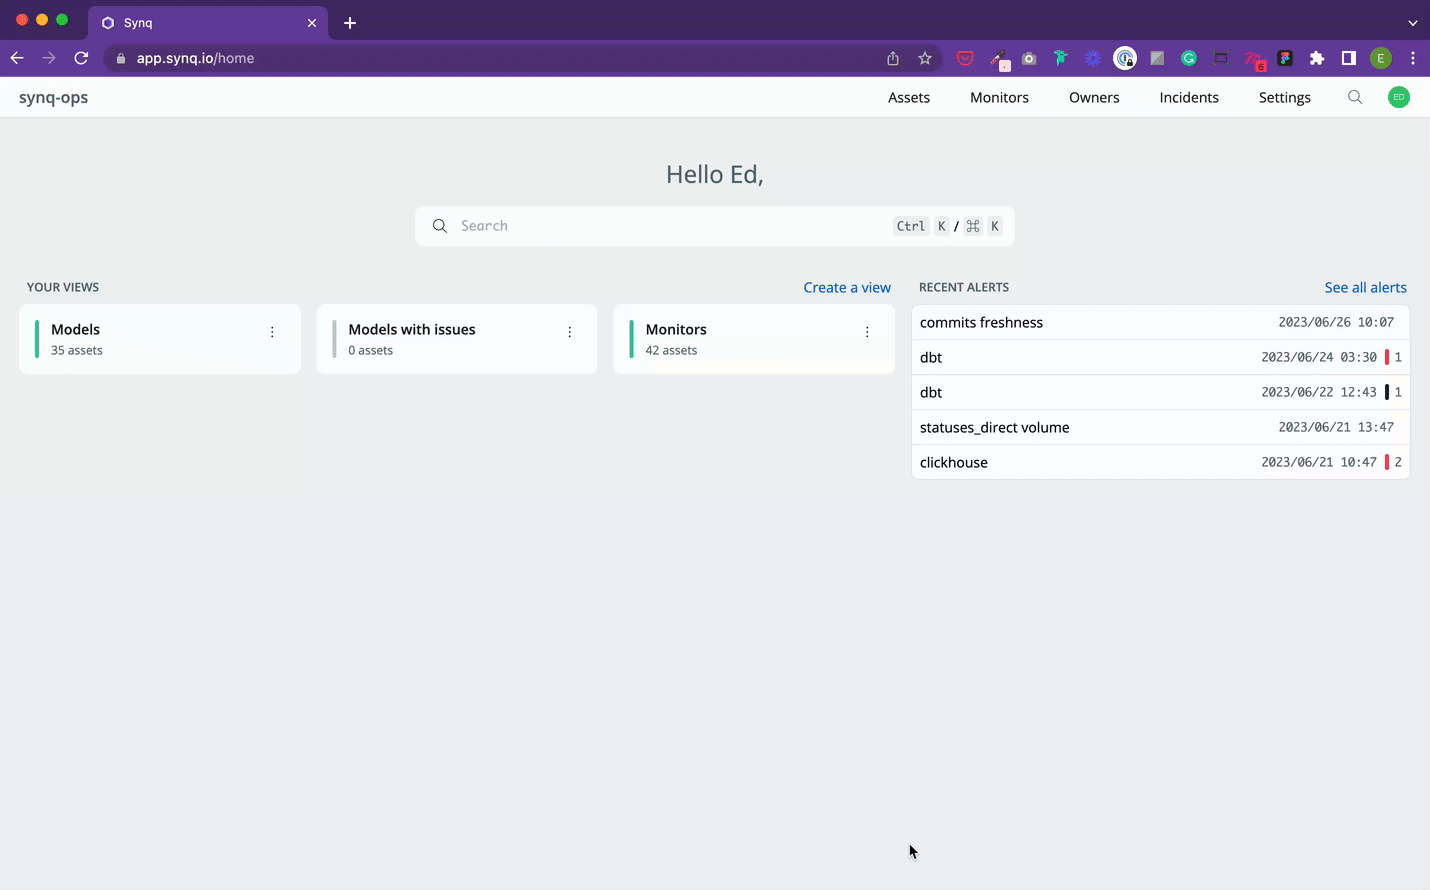Viewport: 1430px width, 890px height.
Task: Open the Grammarly extension
Action: (1189, 58)
